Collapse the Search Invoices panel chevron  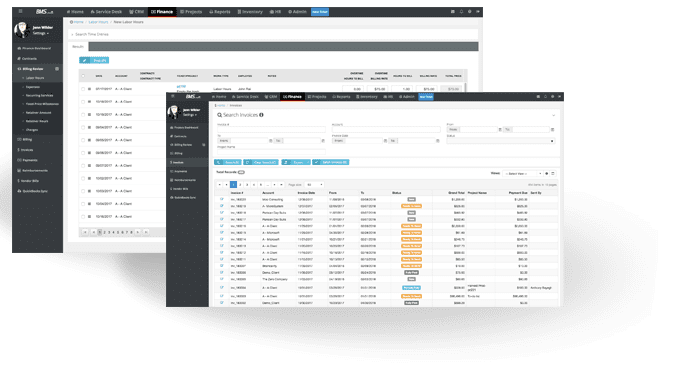[553, 115]
